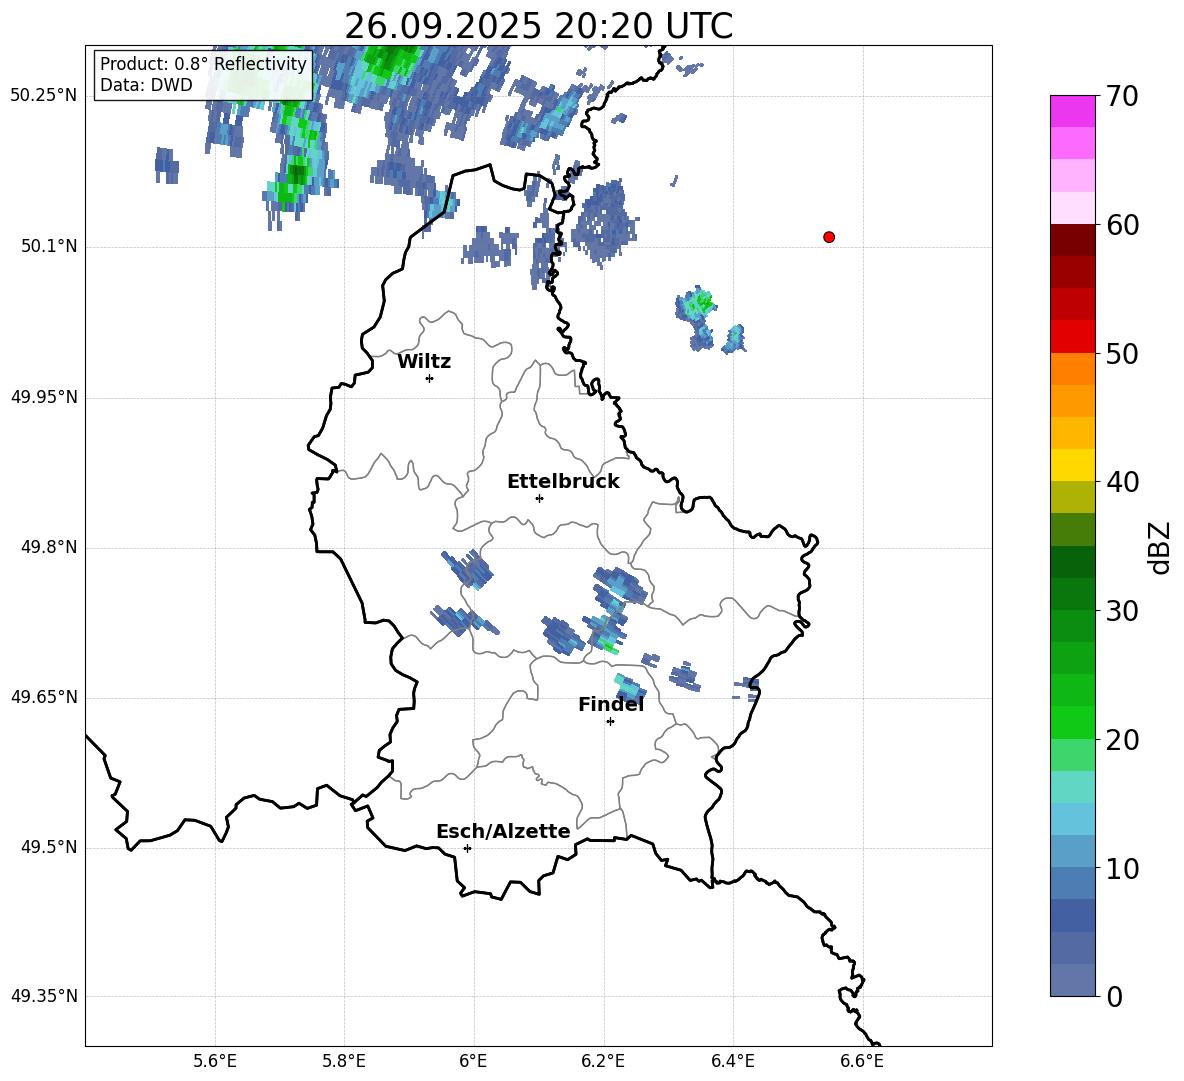
Task: Click the '5.8°E' longitude label
Action: pos(344,1061)
